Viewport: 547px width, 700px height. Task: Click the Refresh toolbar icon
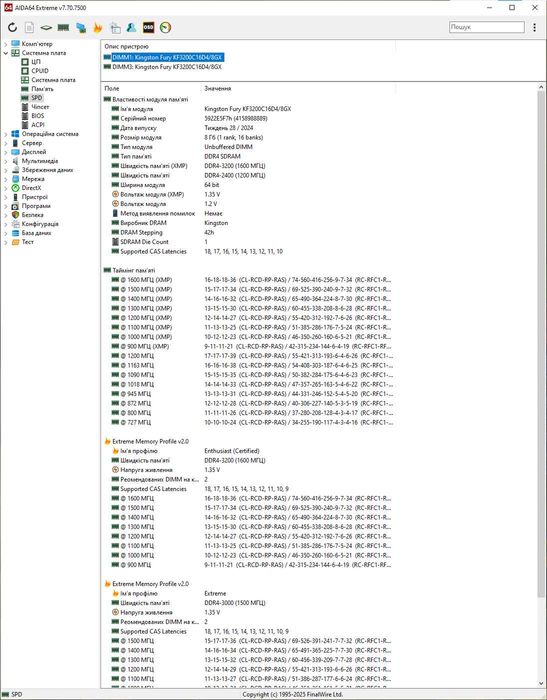tap(13, 28)
